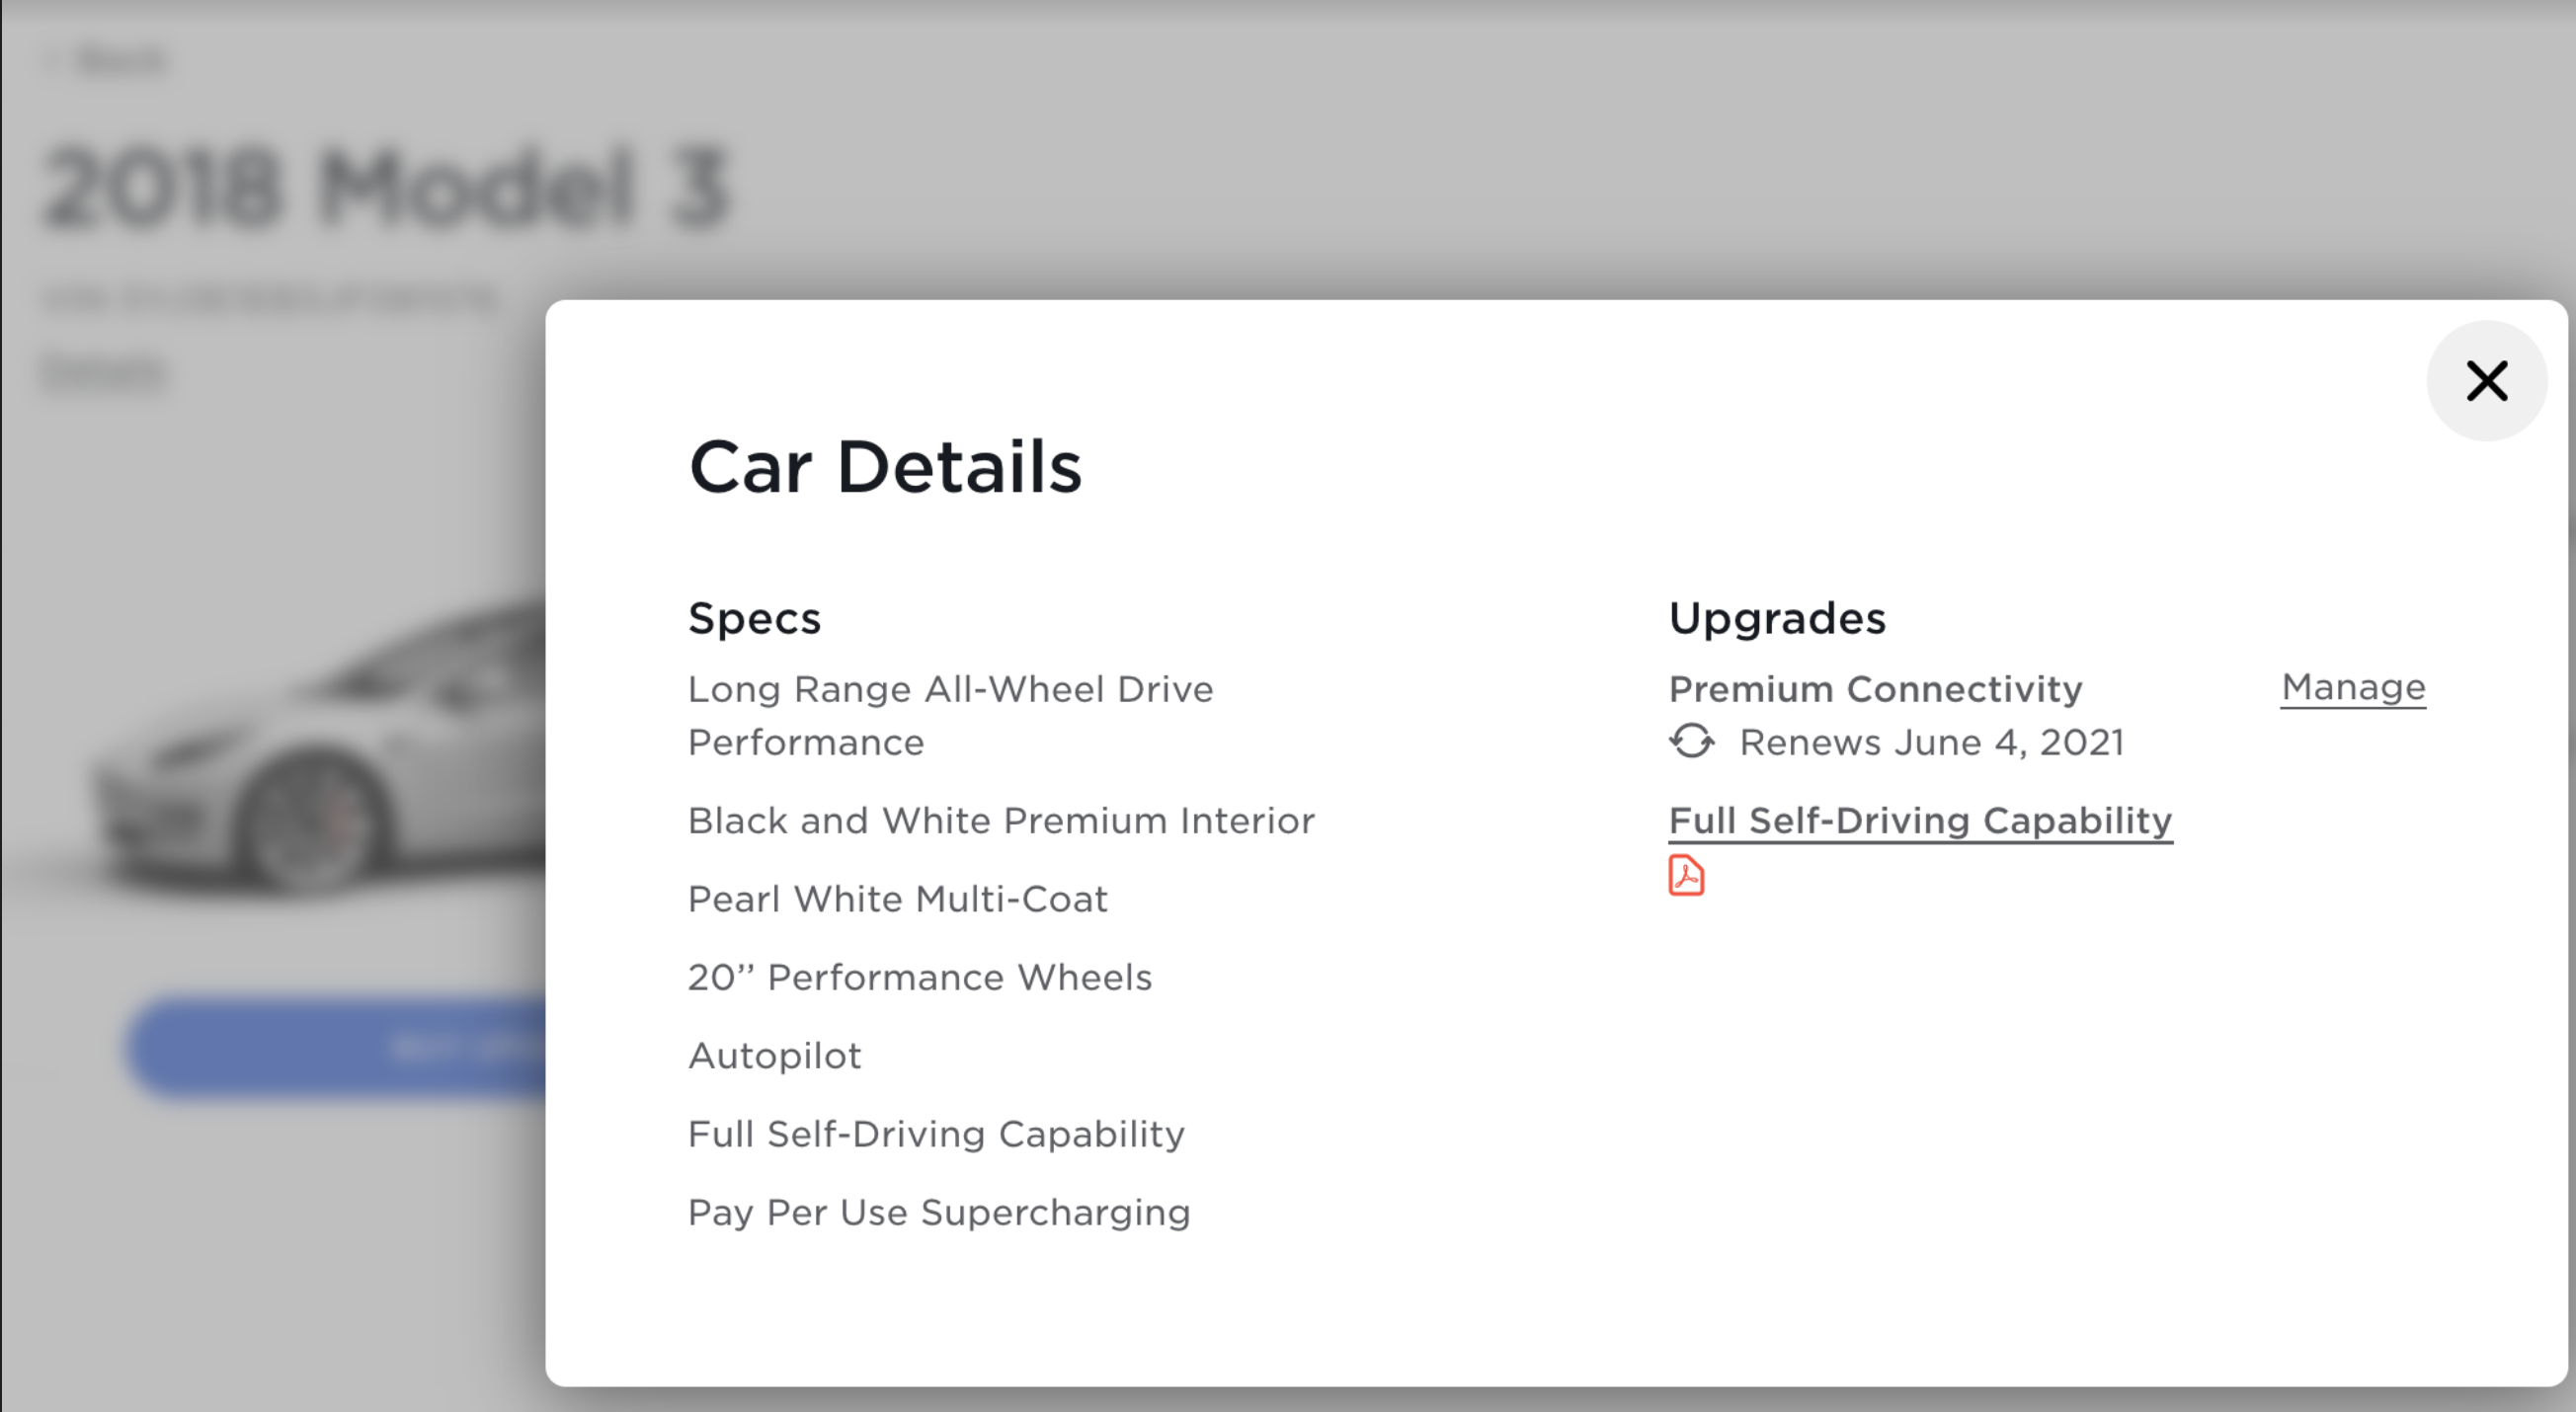The height and width of the screenshot is (1412, 2576).
Task: Click the Premium Connectivity upgrade label
Action: click(x=1875, y=689)
